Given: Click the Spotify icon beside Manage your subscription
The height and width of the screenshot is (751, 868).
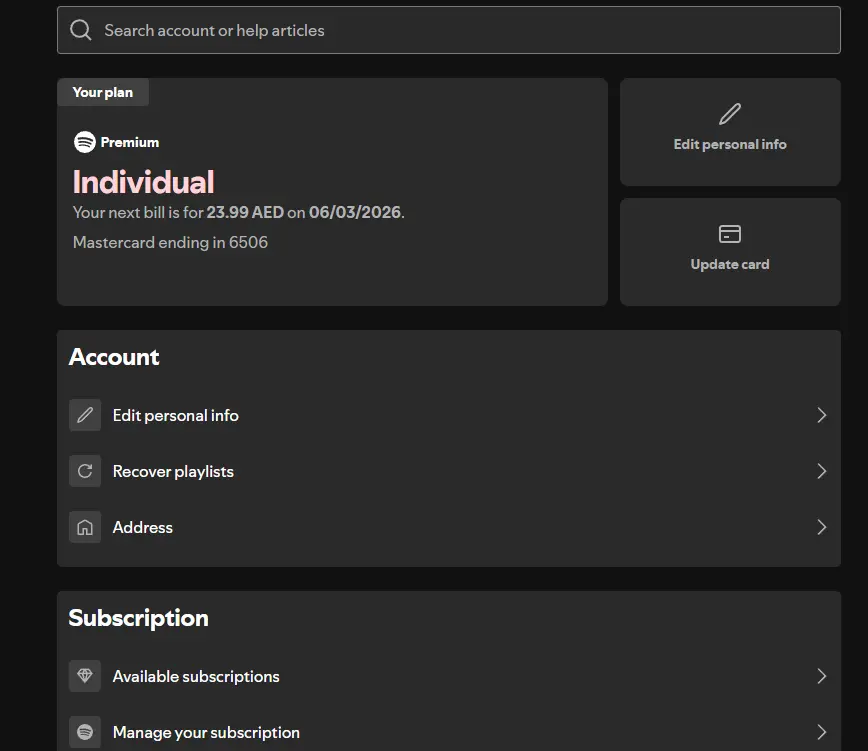Looking at the screenshot, I should tap(85, 732).
